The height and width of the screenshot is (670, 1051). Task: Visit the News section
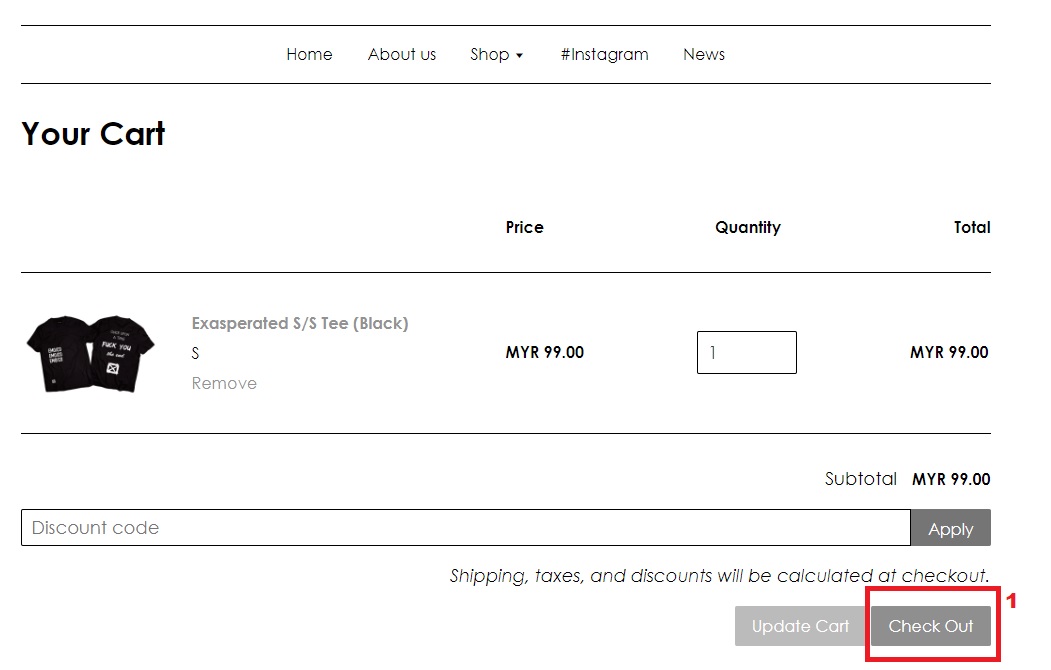(704, 54)
